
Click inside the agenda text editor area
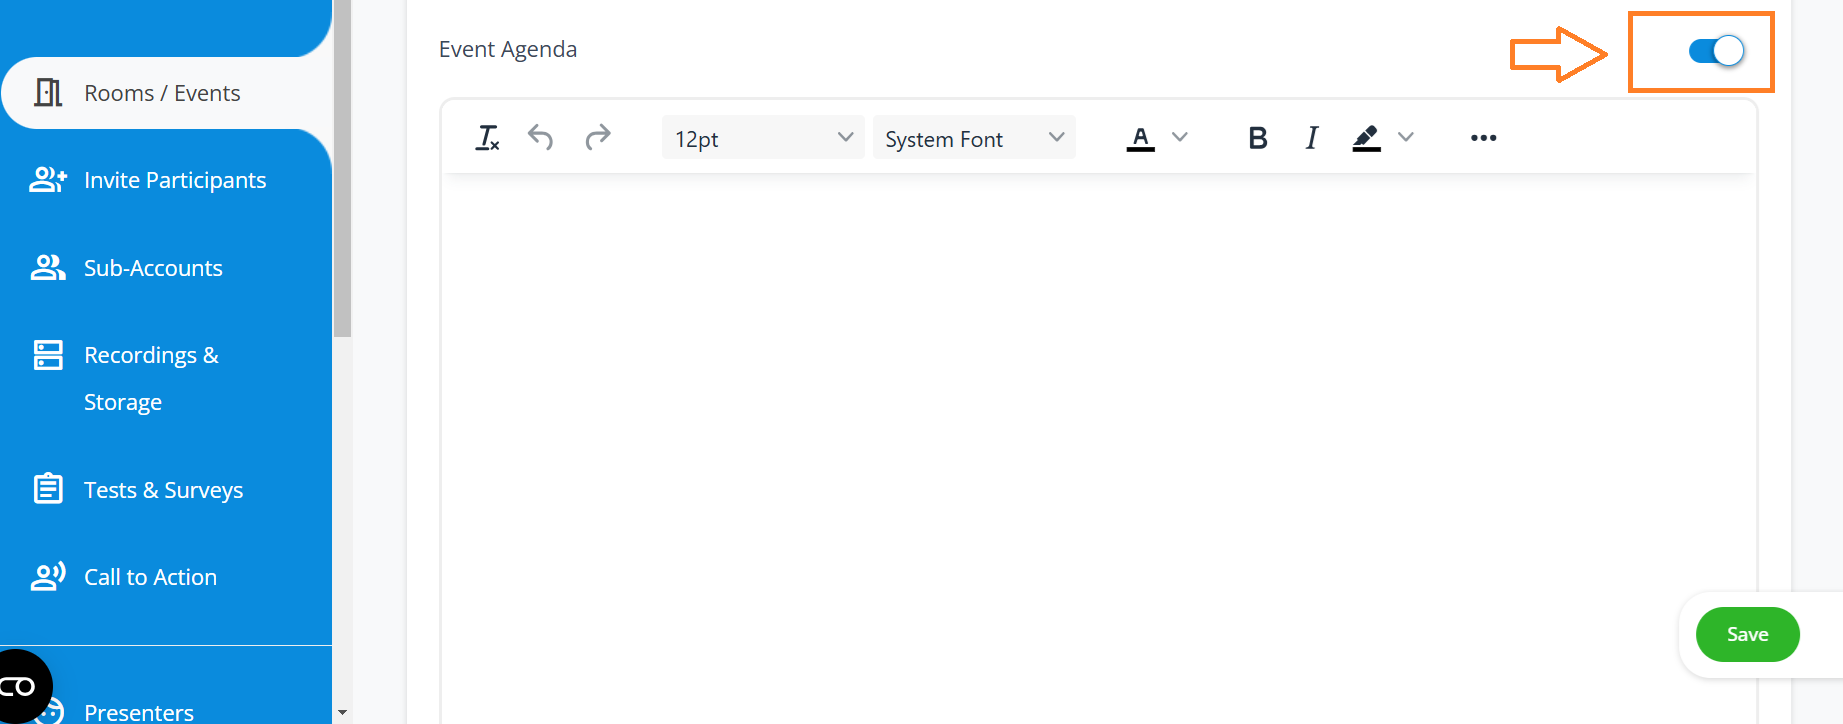1097,420
